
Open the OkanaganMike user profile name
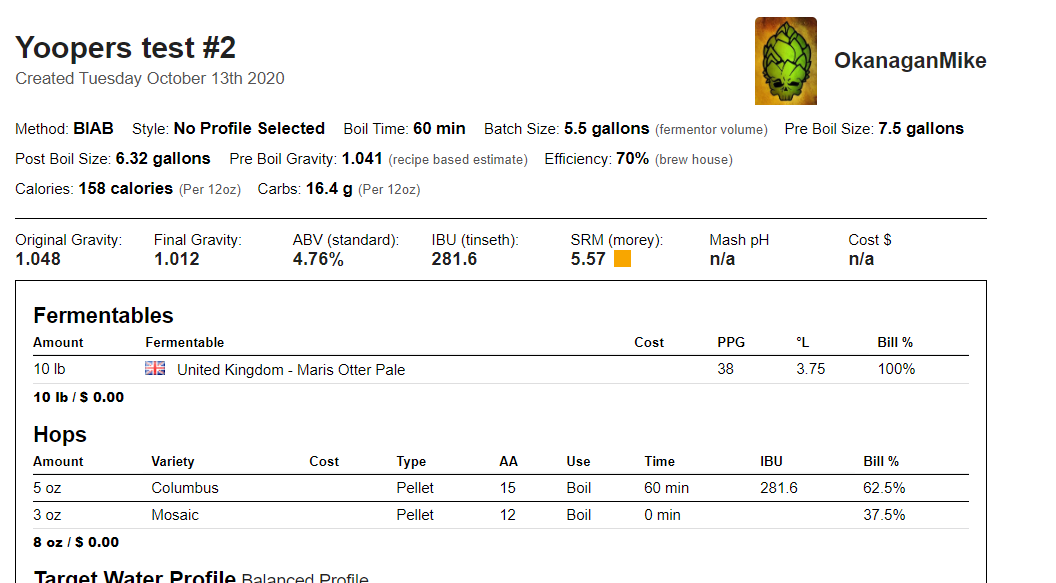(x=910, y=61)
